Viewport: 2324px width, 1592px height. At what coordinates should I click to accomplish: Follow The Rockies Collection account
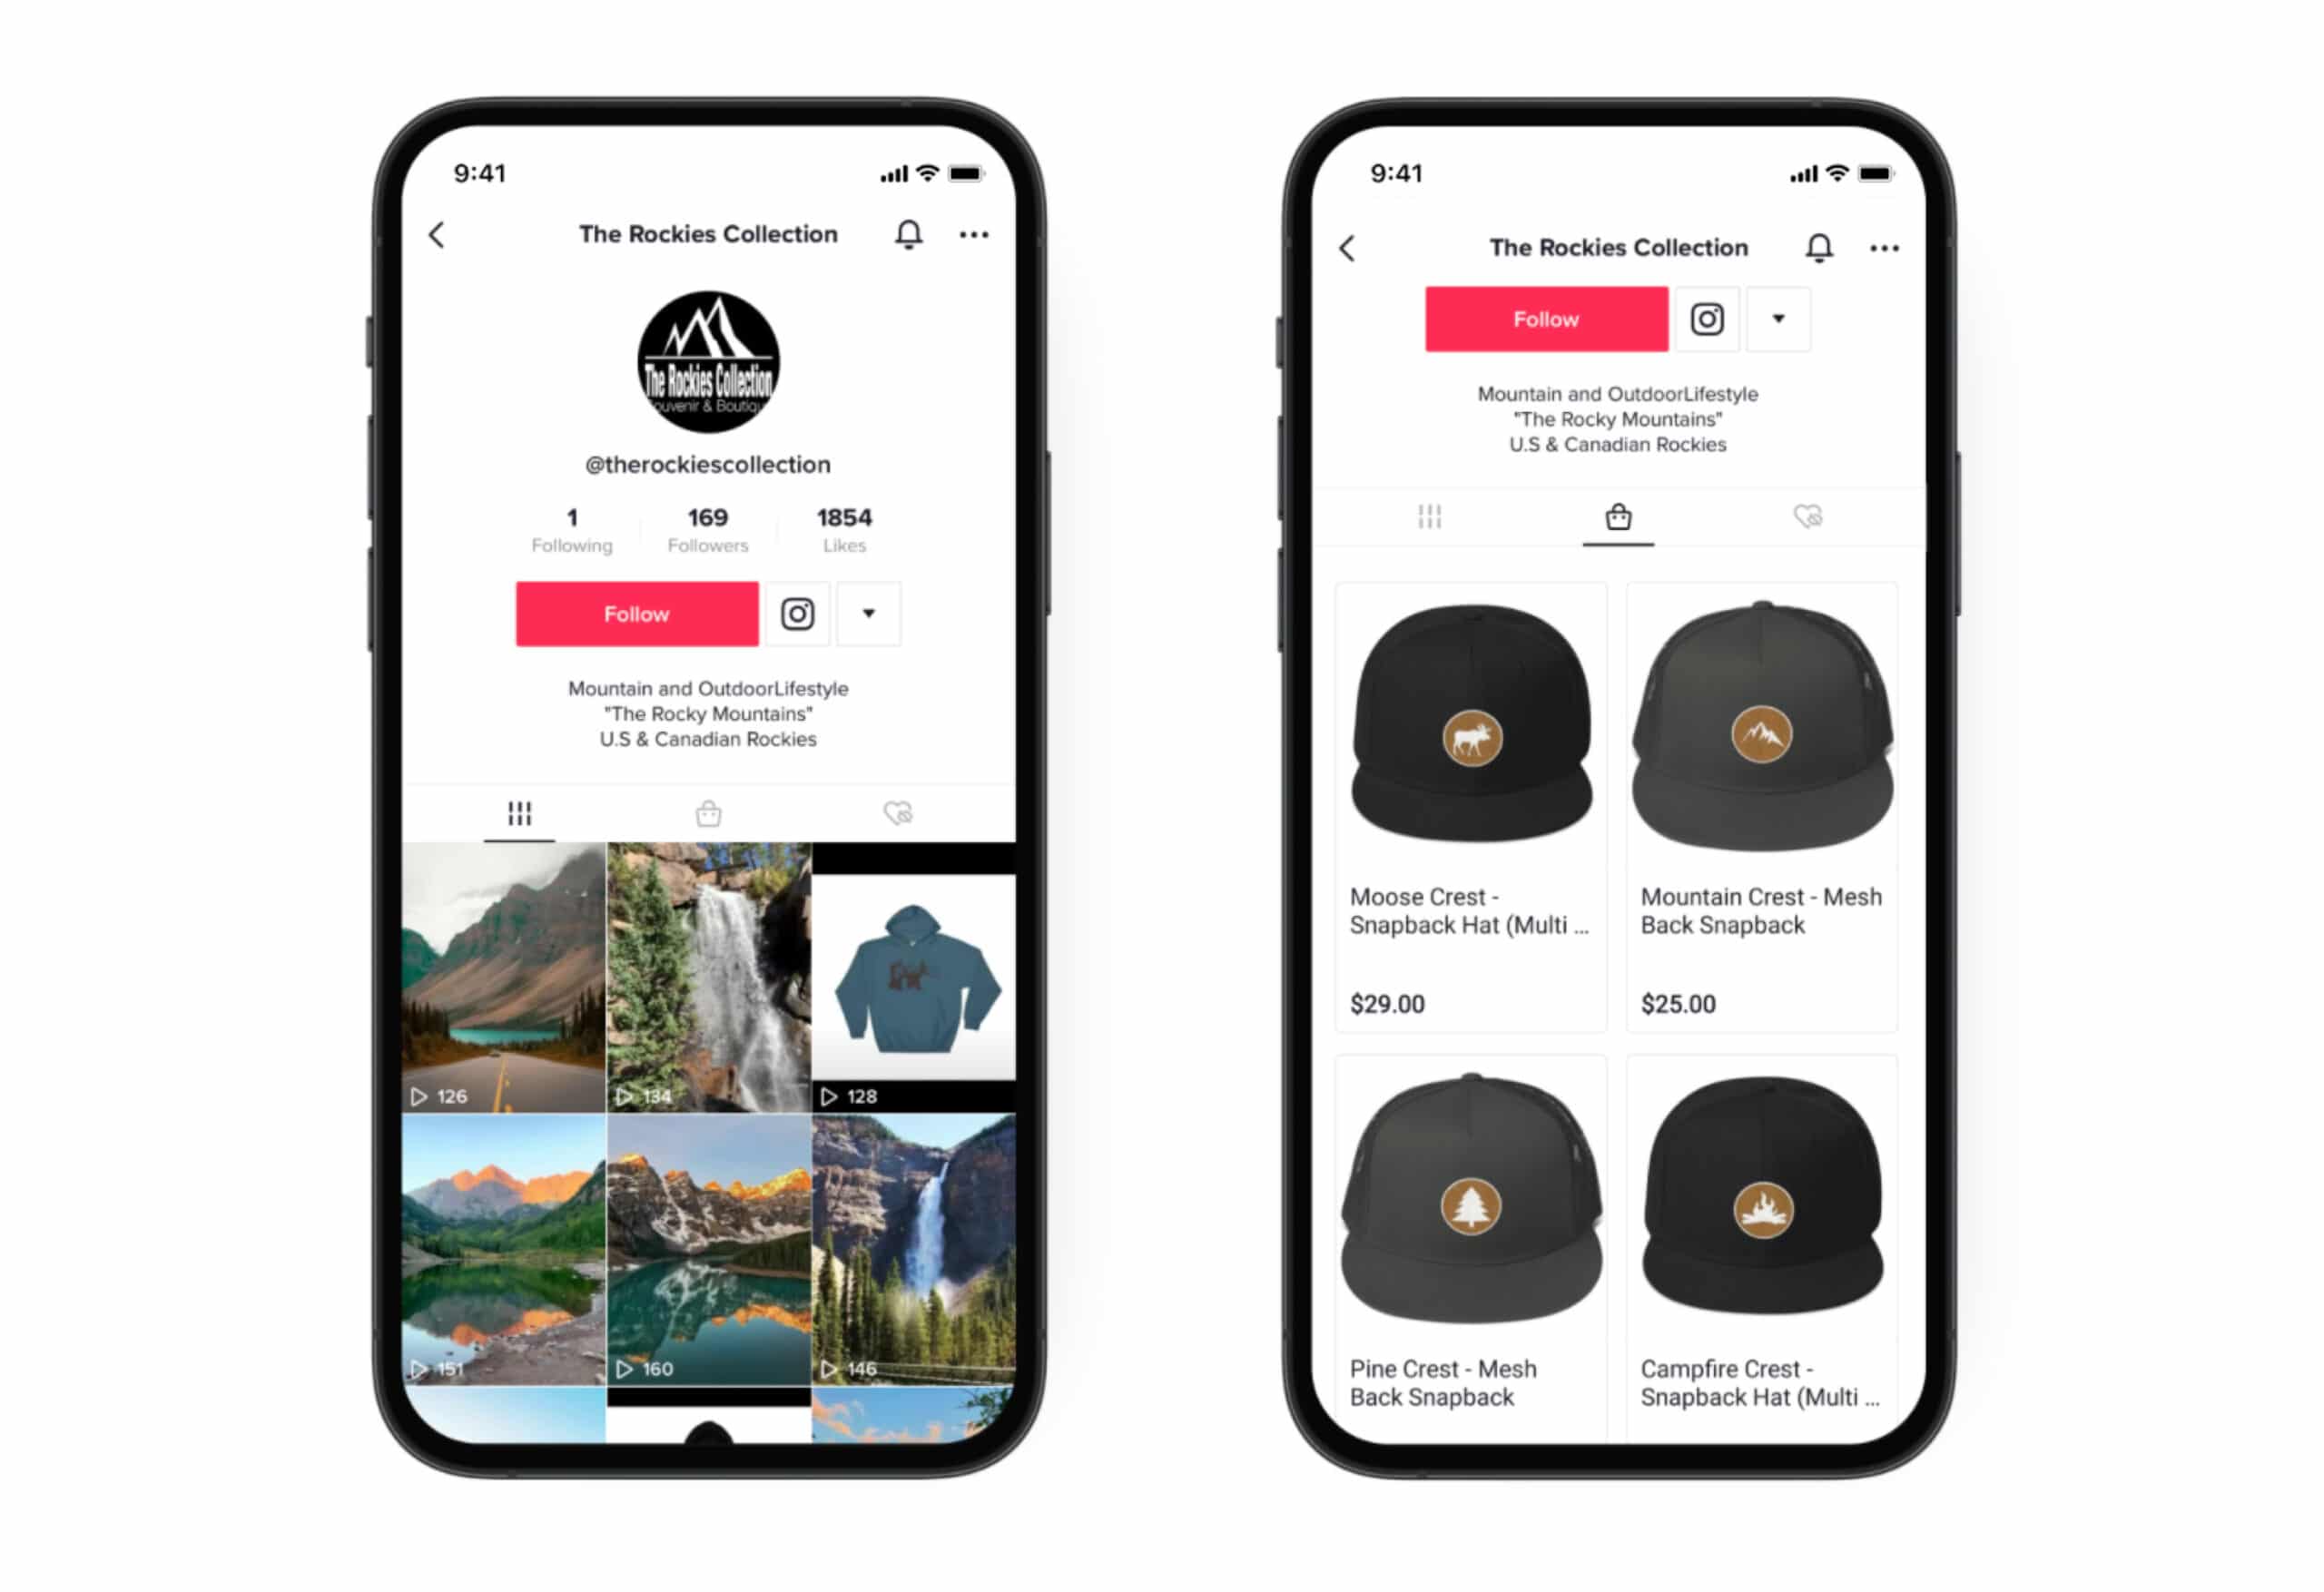tap(635, 614)
